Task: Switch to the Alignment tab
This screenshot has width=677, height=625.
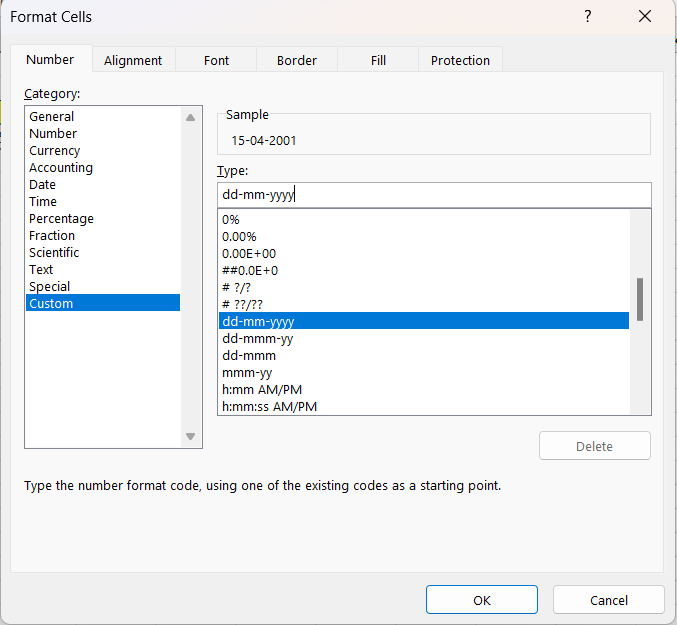Action: tap(133, 60)
